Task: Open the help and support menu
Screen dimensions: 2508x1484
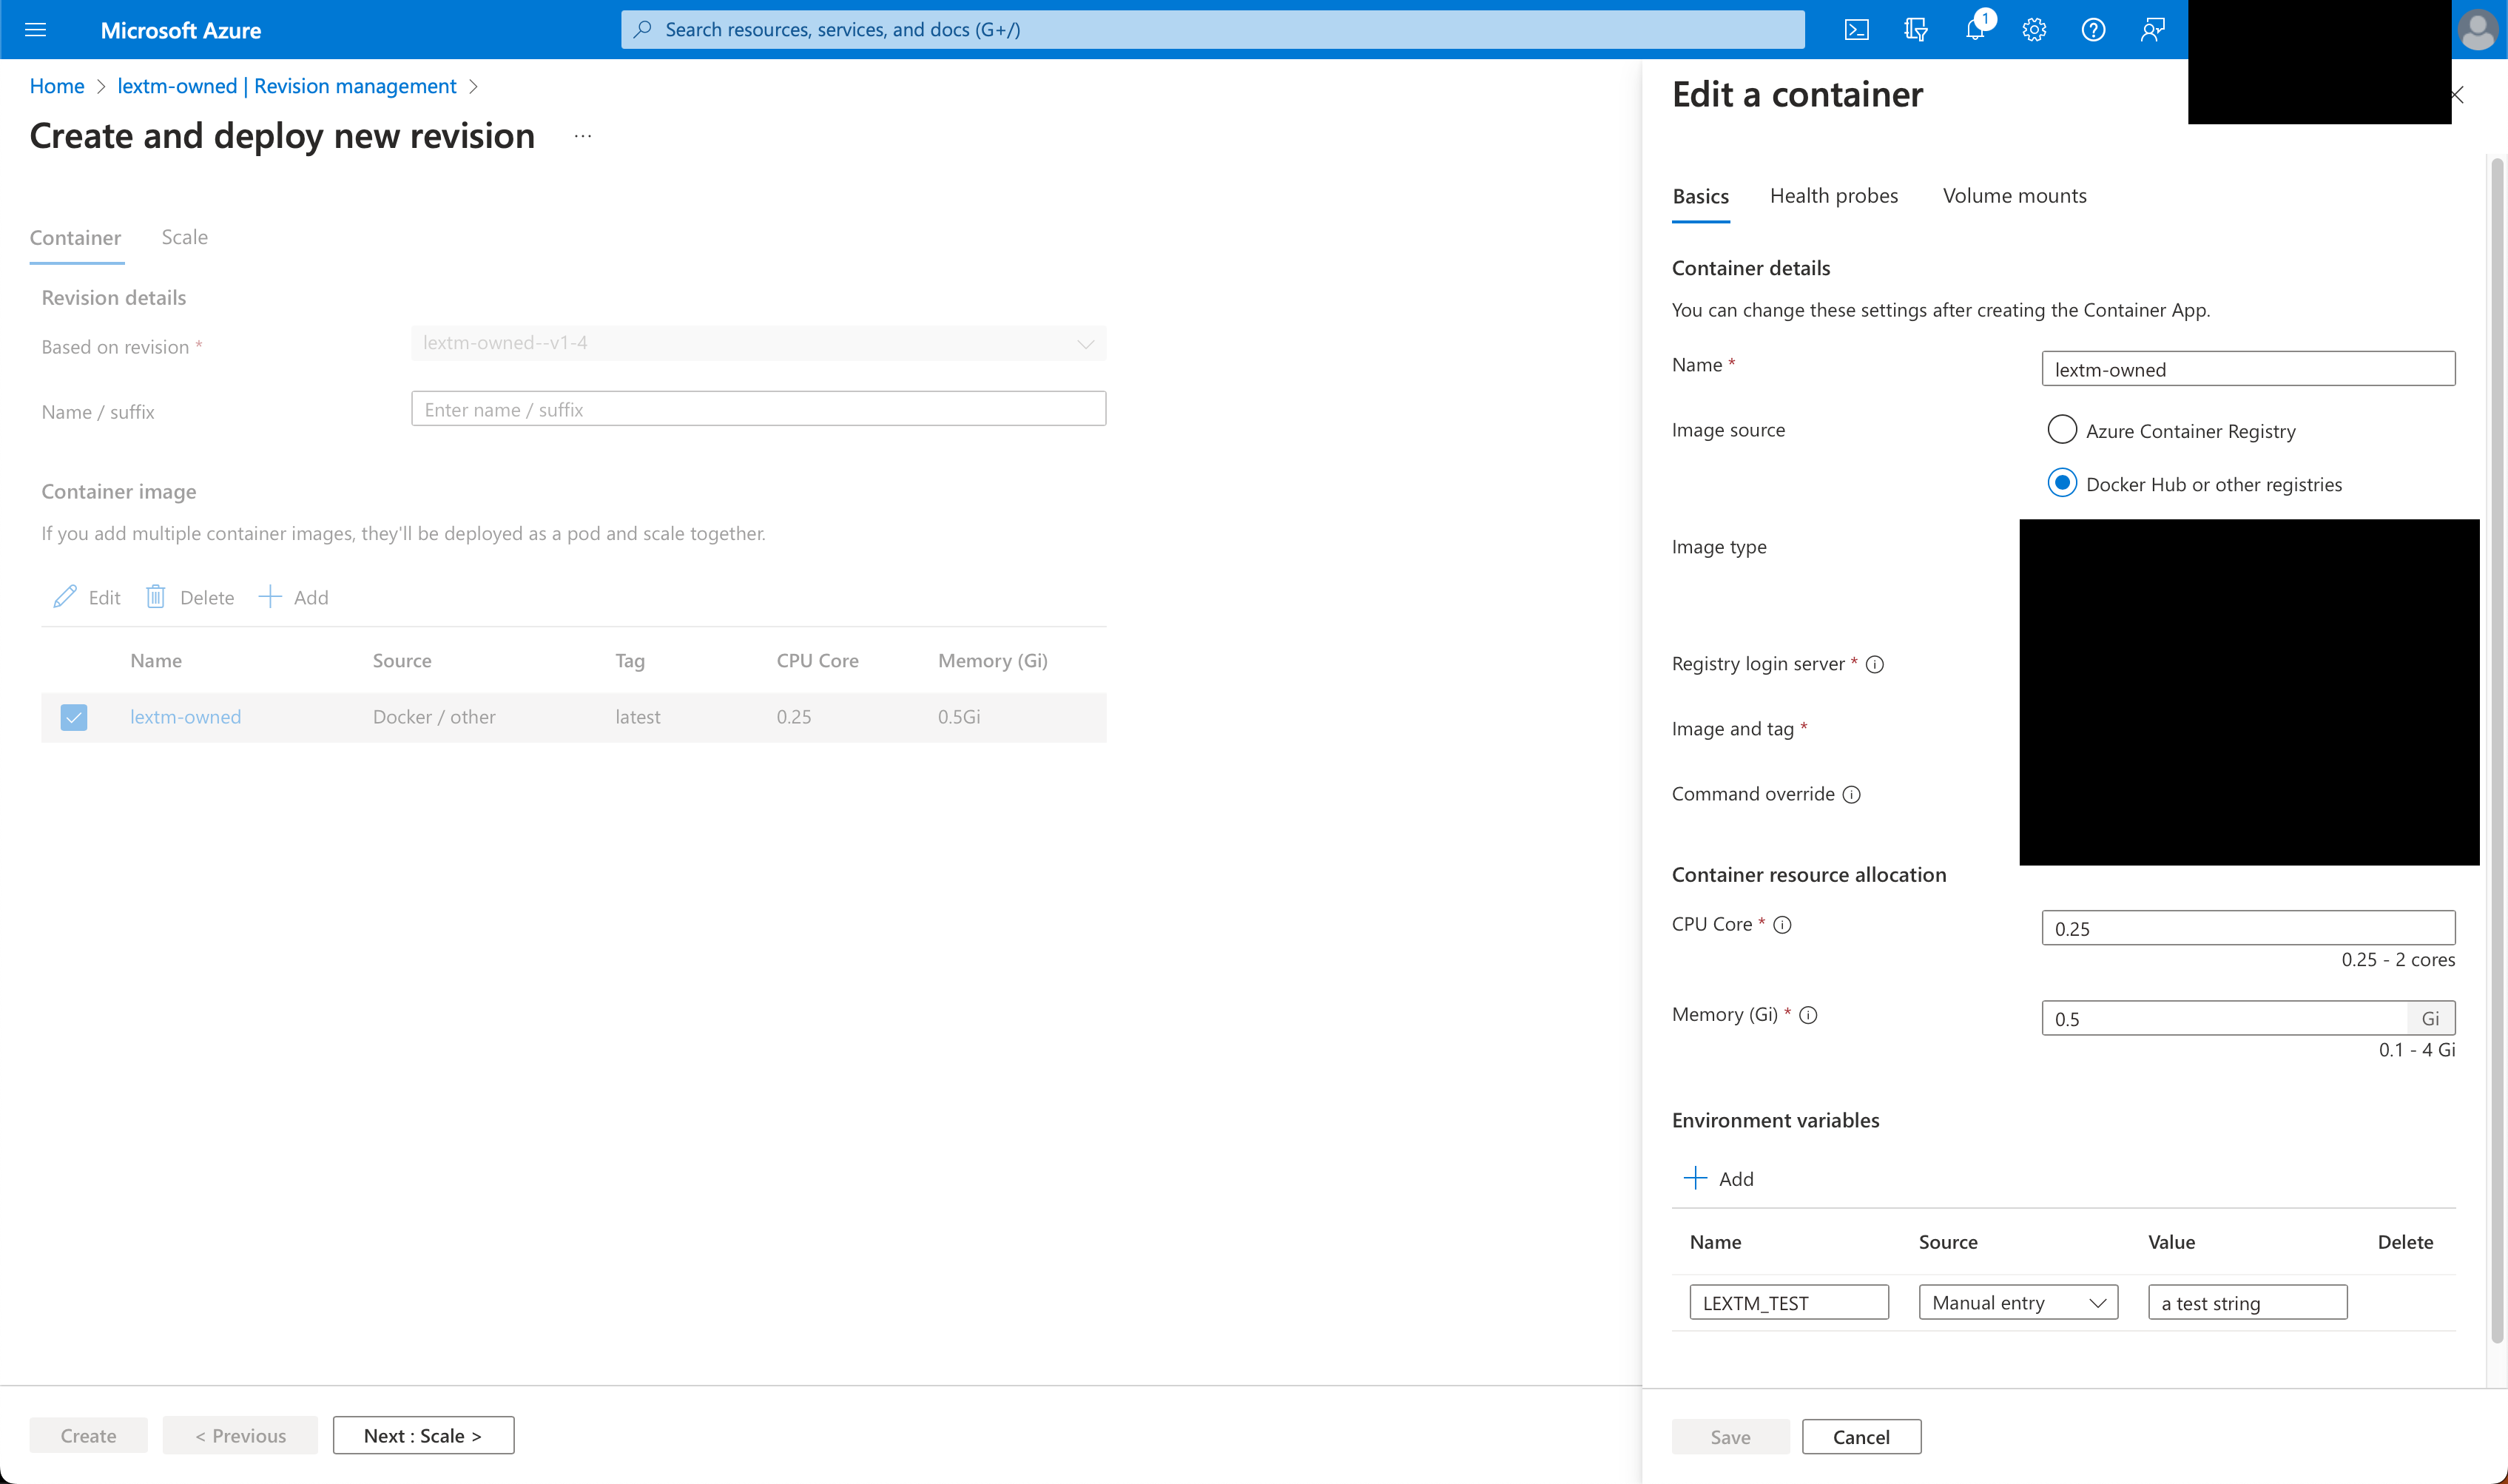Action: tap(2092, 29)
